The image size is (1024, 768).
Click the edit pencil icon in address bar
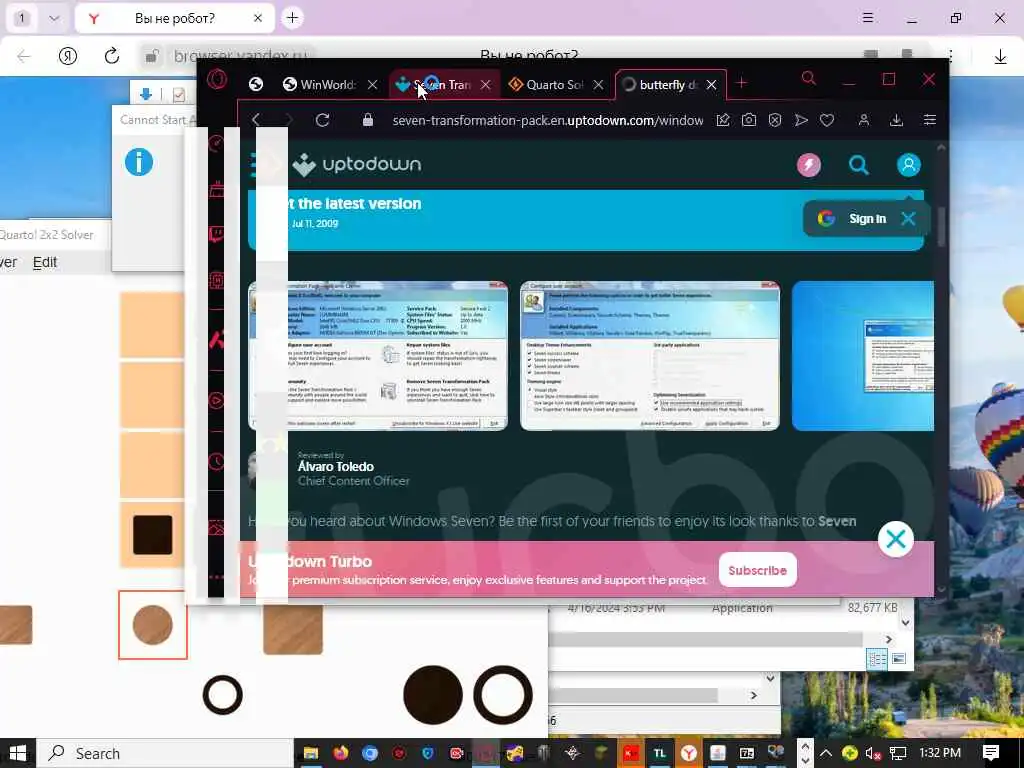723,120
